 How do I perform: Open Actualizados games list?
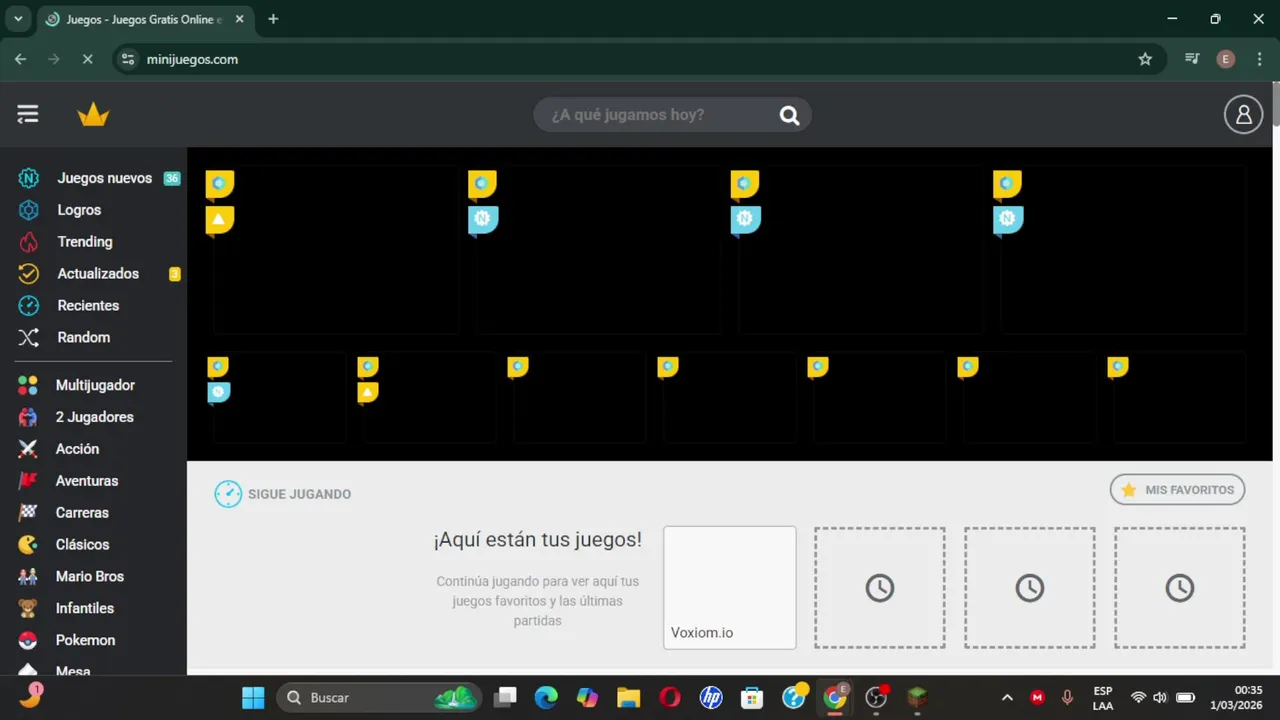(x=98, y=274)
